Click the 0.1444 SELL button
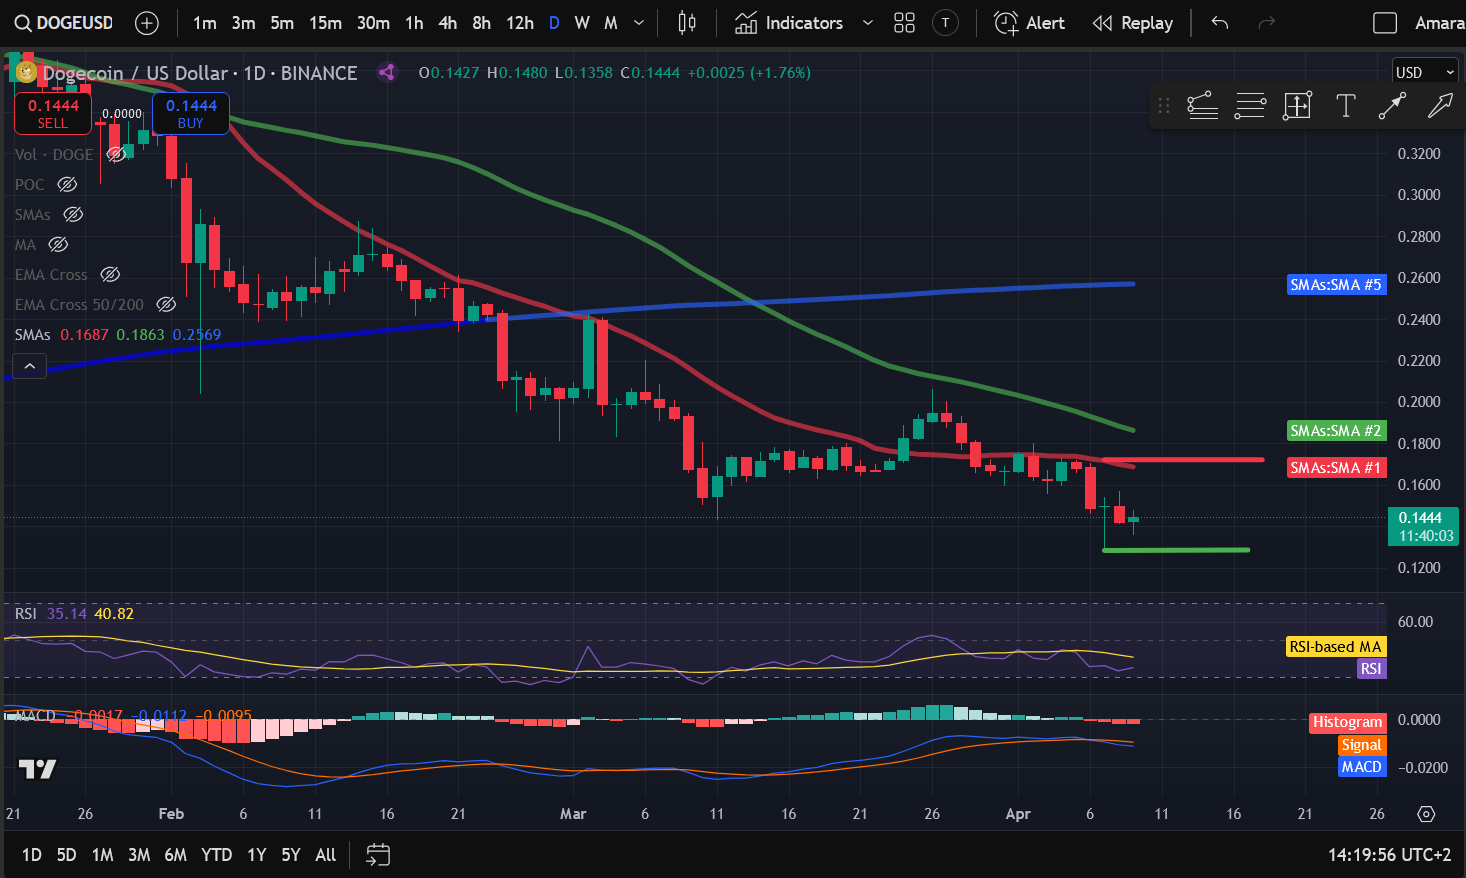The height and width of the screenshot is (878, 1466). [x=53, y=113]
